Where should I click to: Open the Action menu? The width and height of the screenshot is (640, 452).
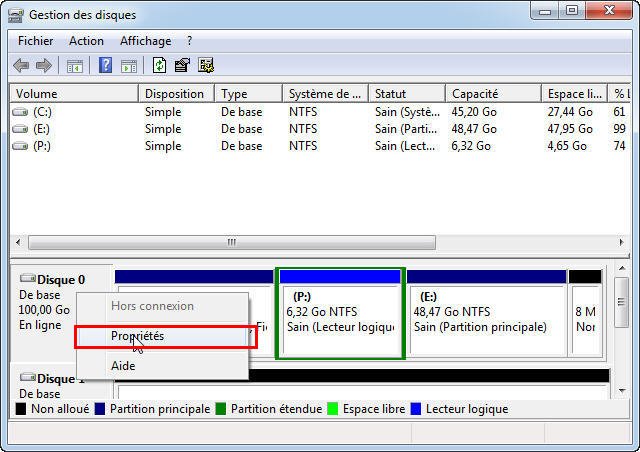pyautogui.click(x=86, y=41)
